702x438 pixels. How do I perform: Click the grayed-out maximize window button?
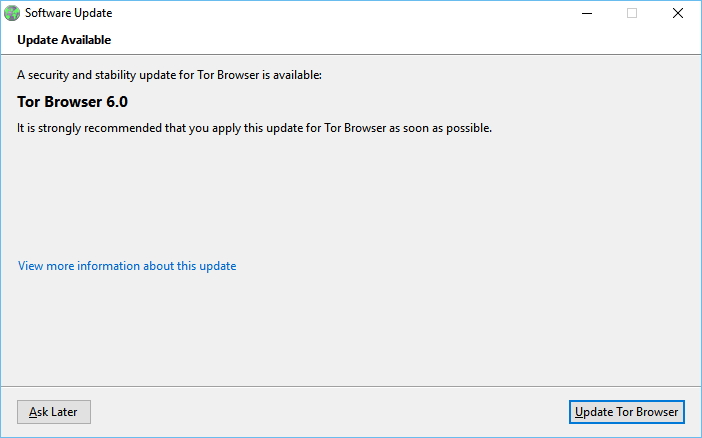click(x=632, y=14)
